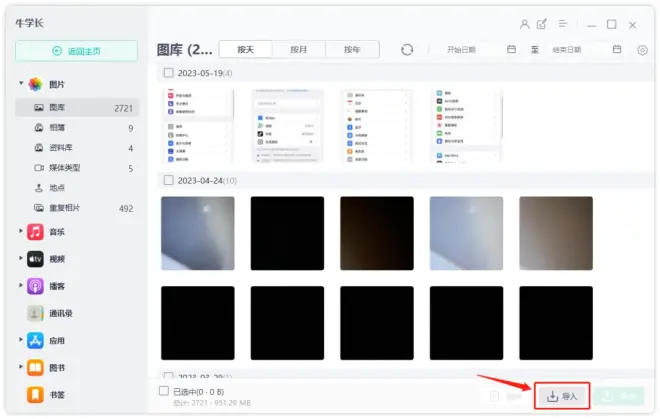
Task: Click the 返回主页 return home button
Action: (x=77, y=51)
